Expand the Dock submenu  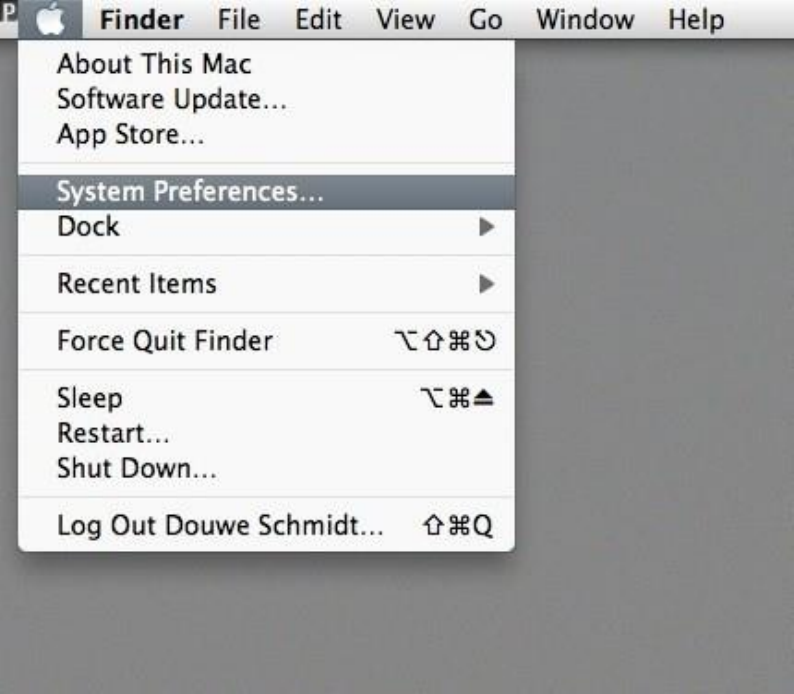click(88, 226)
